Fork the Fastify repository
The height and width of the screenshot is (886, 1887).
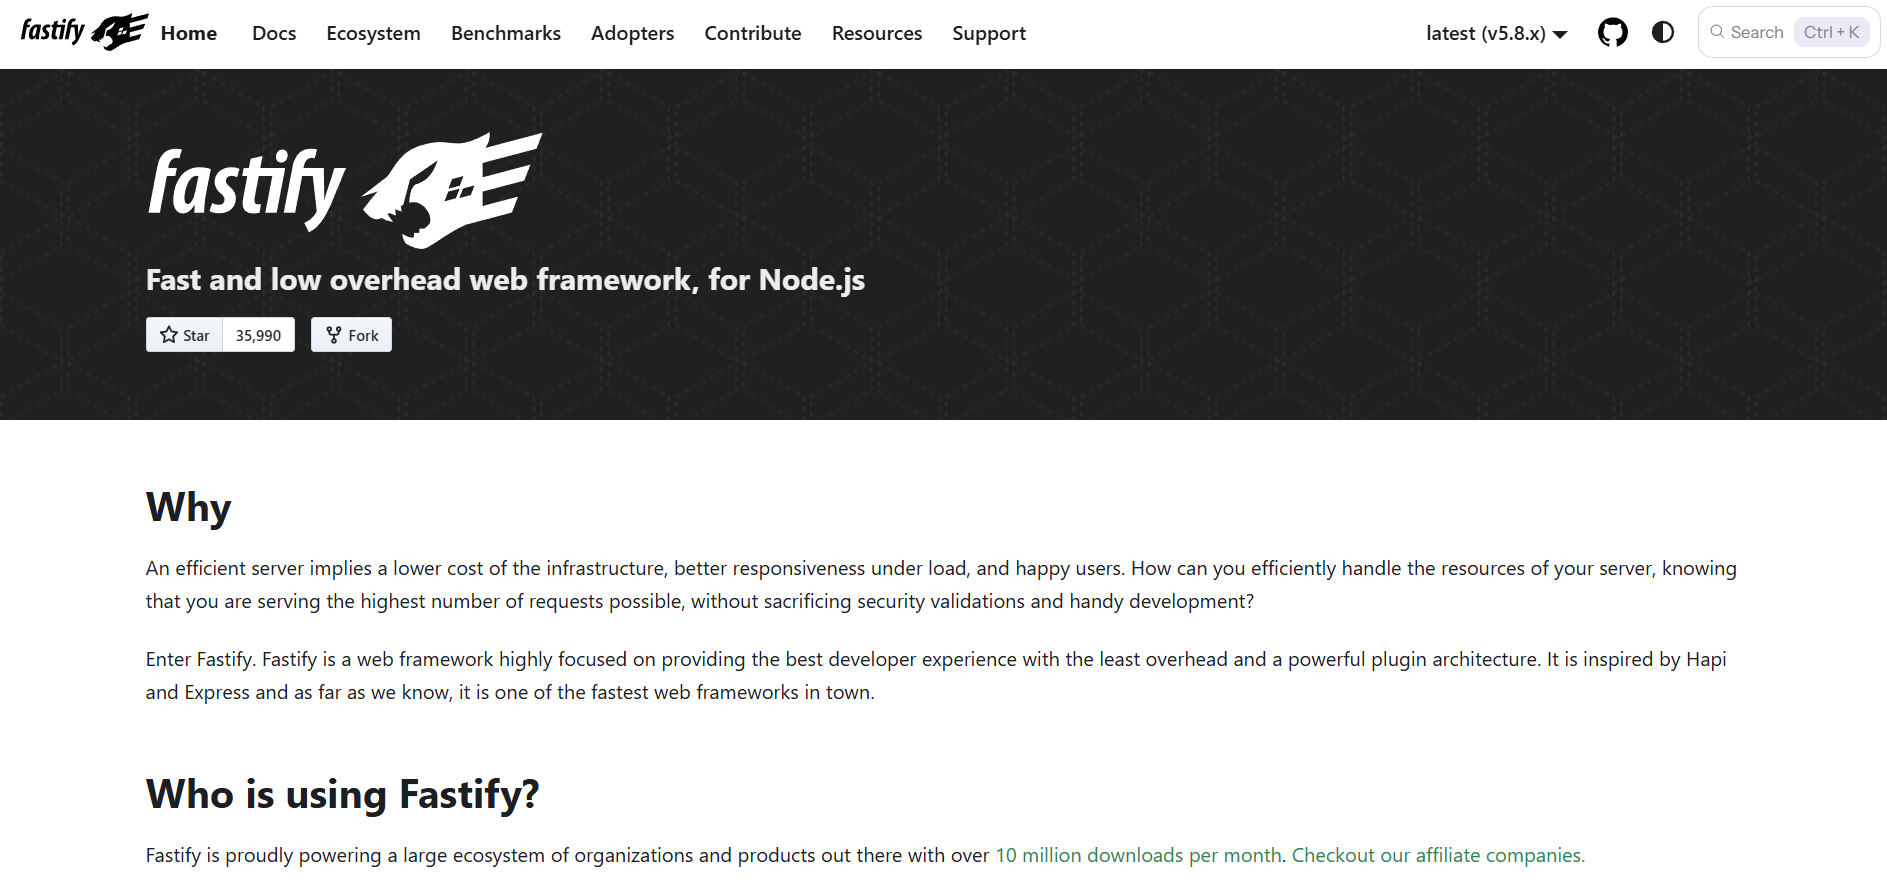[351, 335]
